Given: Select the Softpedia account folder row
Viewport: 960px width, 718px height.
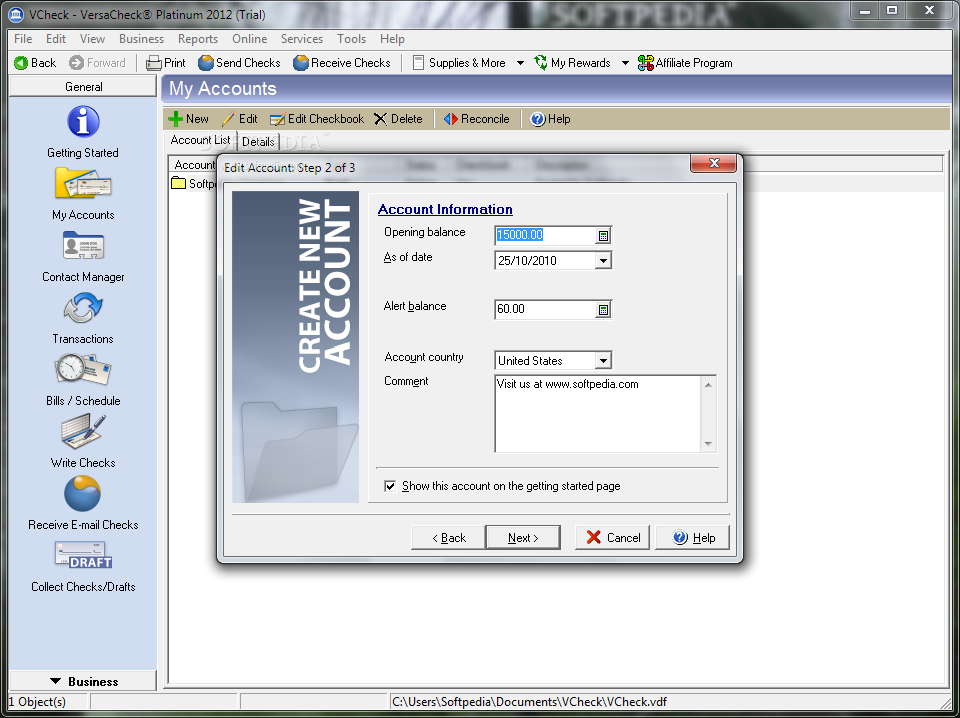Looking at the screenshot, I should pyautogui.click(x=193, y=183).
